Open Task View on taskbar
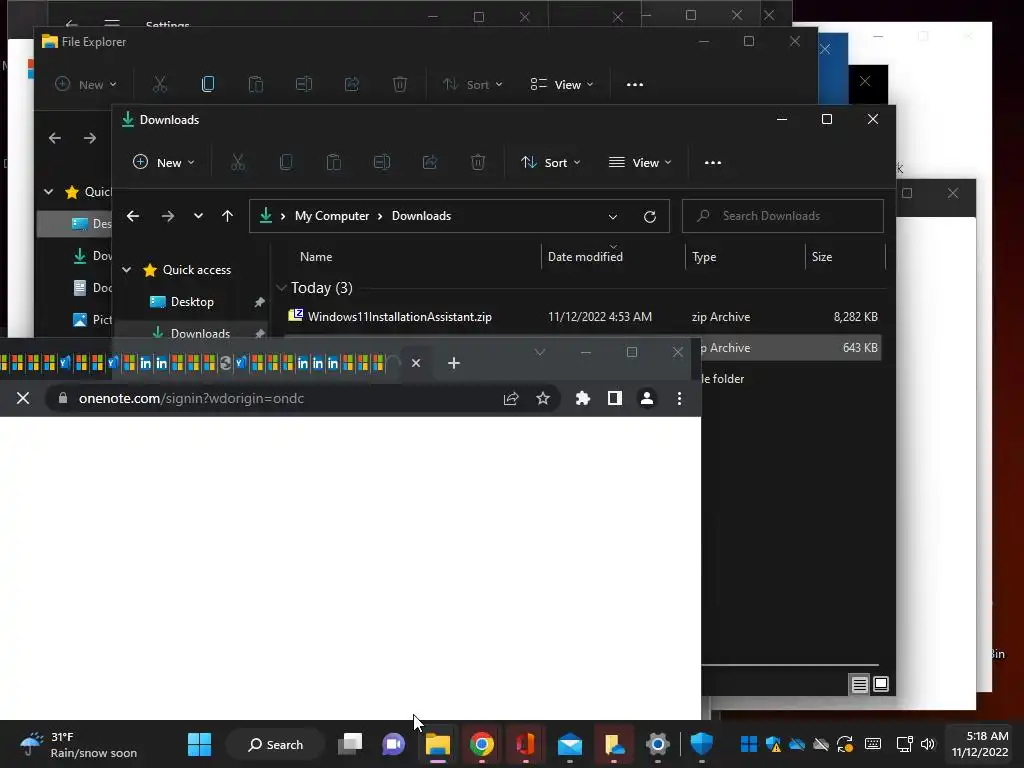Viewport: 1024px width, 768px height. [350, 744]
